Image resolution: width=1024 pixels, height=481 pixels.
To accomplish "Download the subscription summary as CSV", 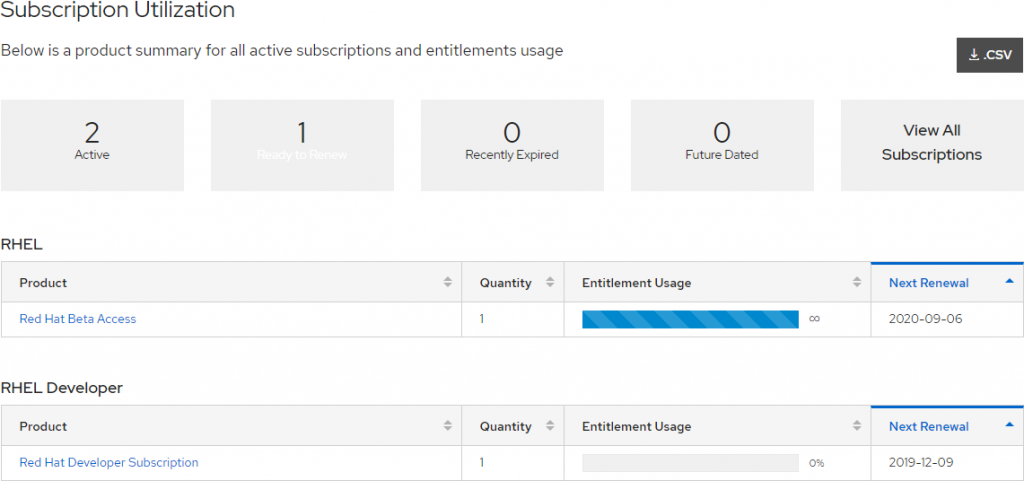I will pos(989,55).
